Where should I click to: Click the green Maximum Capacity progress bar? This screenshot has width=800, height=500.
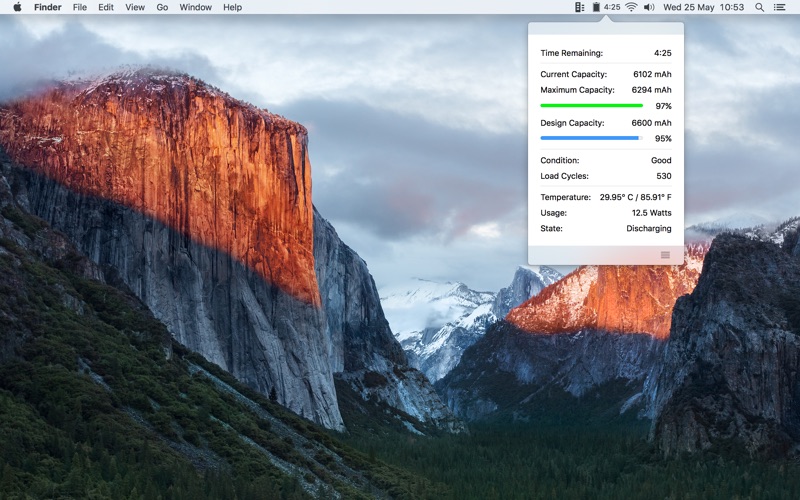pyautogui.click(x=591, y=105)
